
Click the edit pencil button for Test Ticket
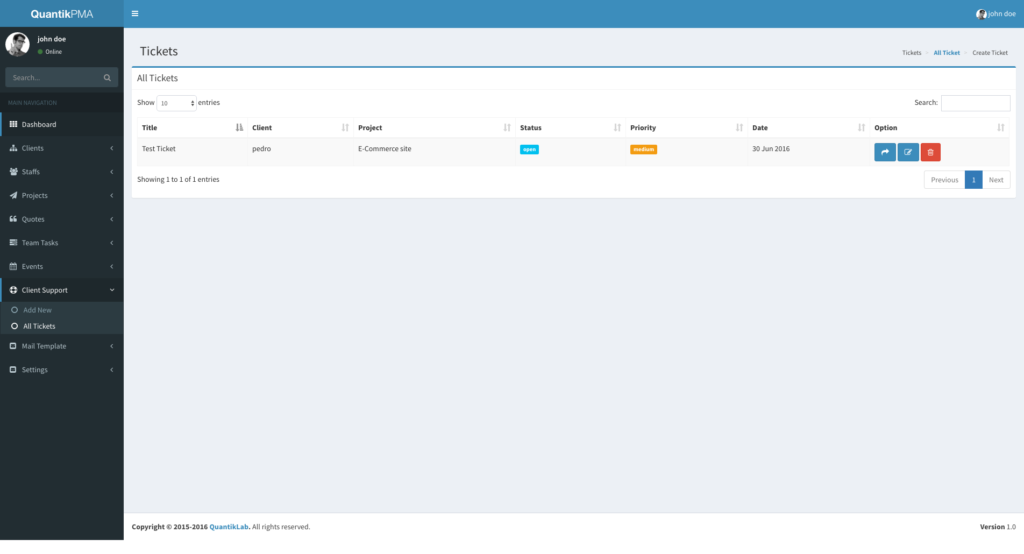908,152
